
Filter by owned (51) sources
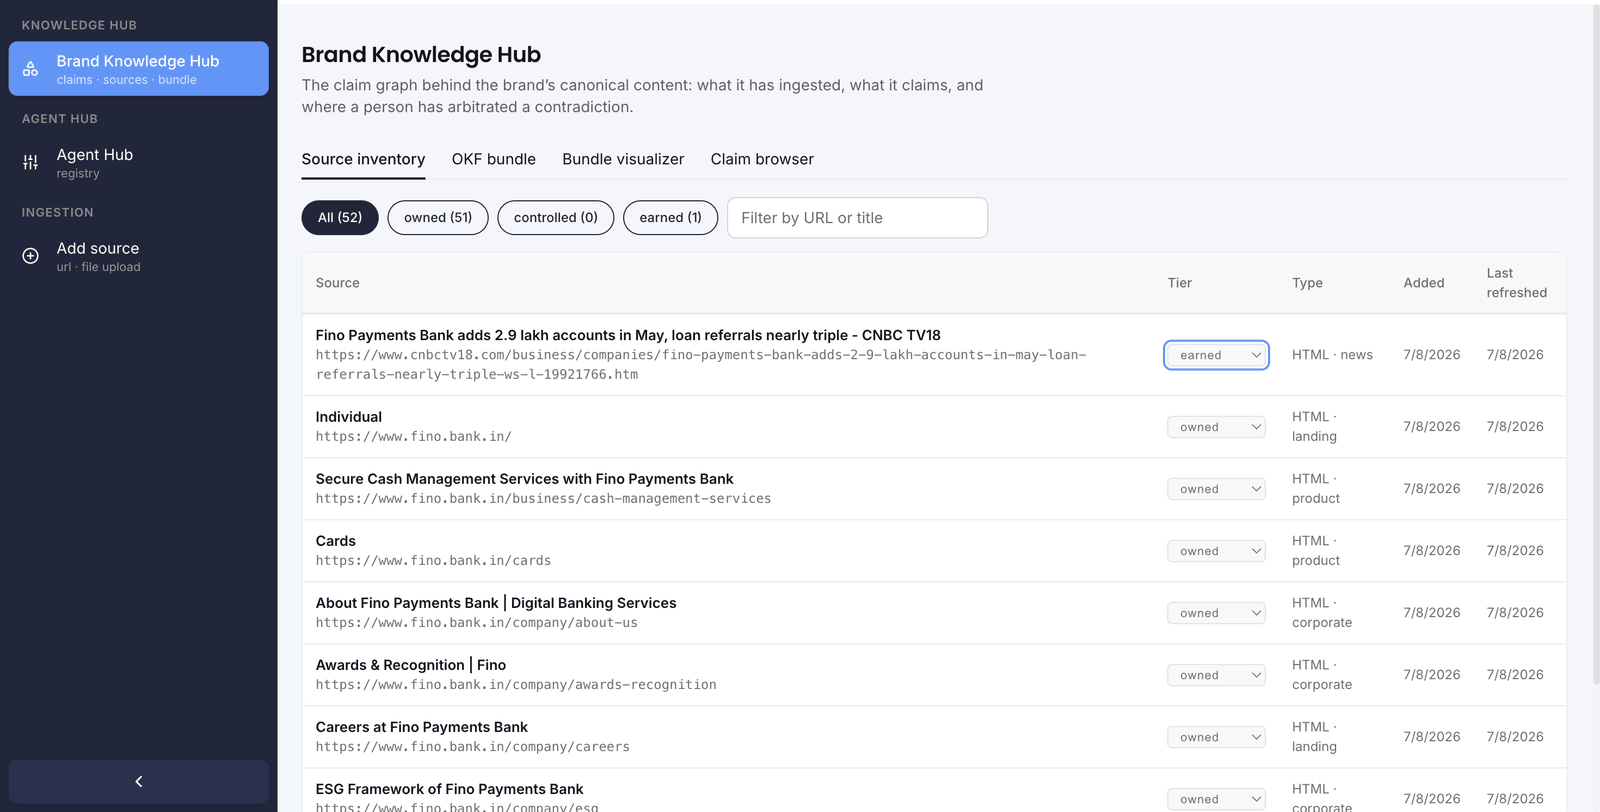pos(438,217)
